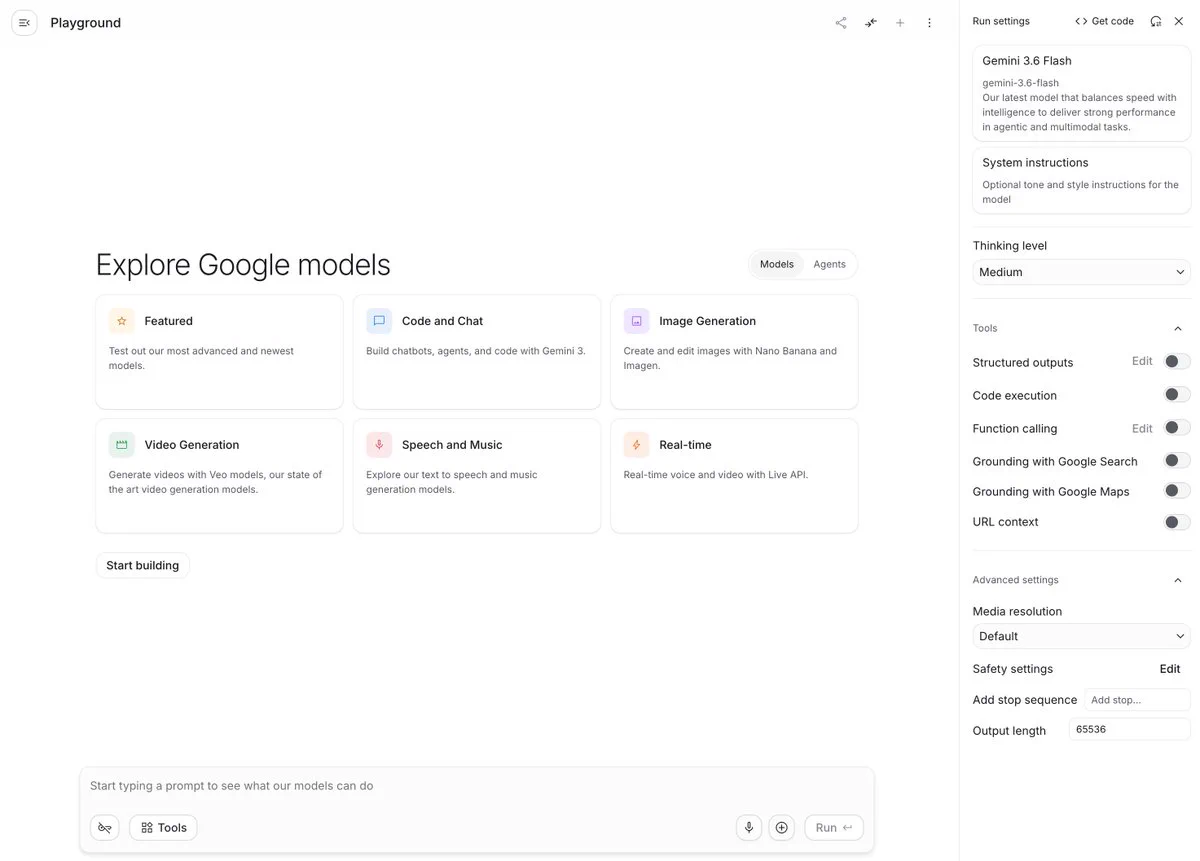Collapse the Tools section chevron
The width and height of the screenshot is (1200, 861).
(1178, 328)
